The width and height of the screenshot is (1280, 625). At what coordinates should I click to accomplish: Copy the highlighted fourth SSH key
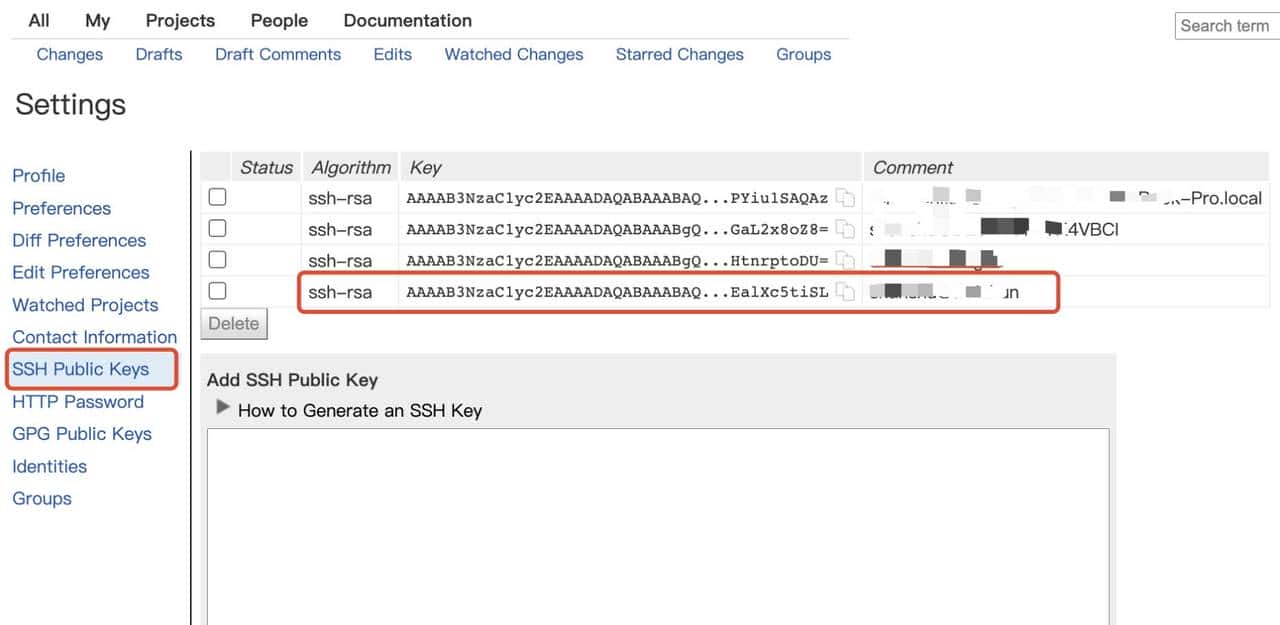[x=845, y=292]
